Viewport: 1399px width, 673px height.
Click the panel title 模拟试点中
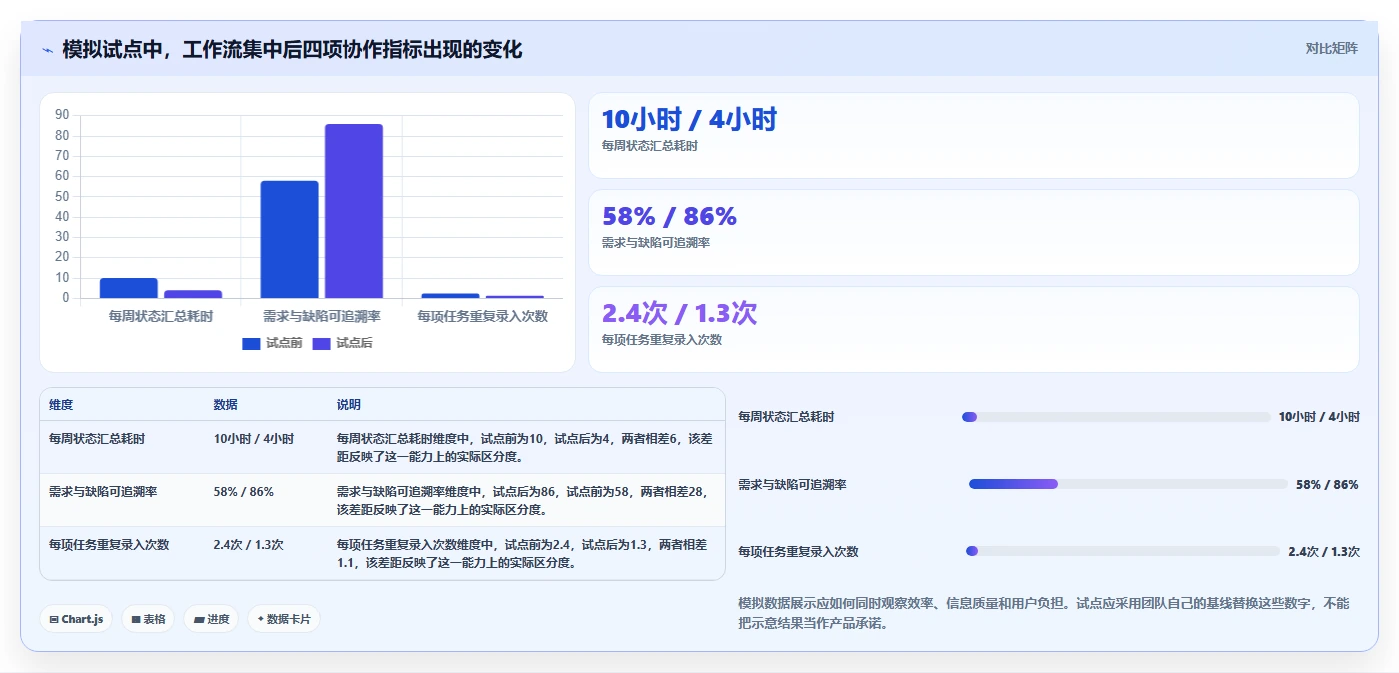point(292,49)
